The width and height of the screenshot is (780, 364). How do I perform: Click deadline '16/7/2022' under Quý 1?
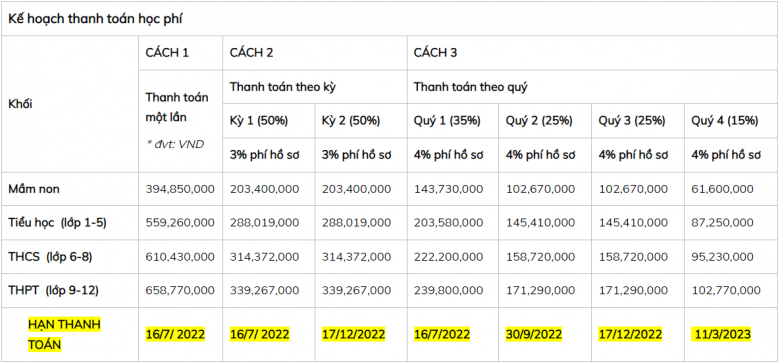[442, 334]
